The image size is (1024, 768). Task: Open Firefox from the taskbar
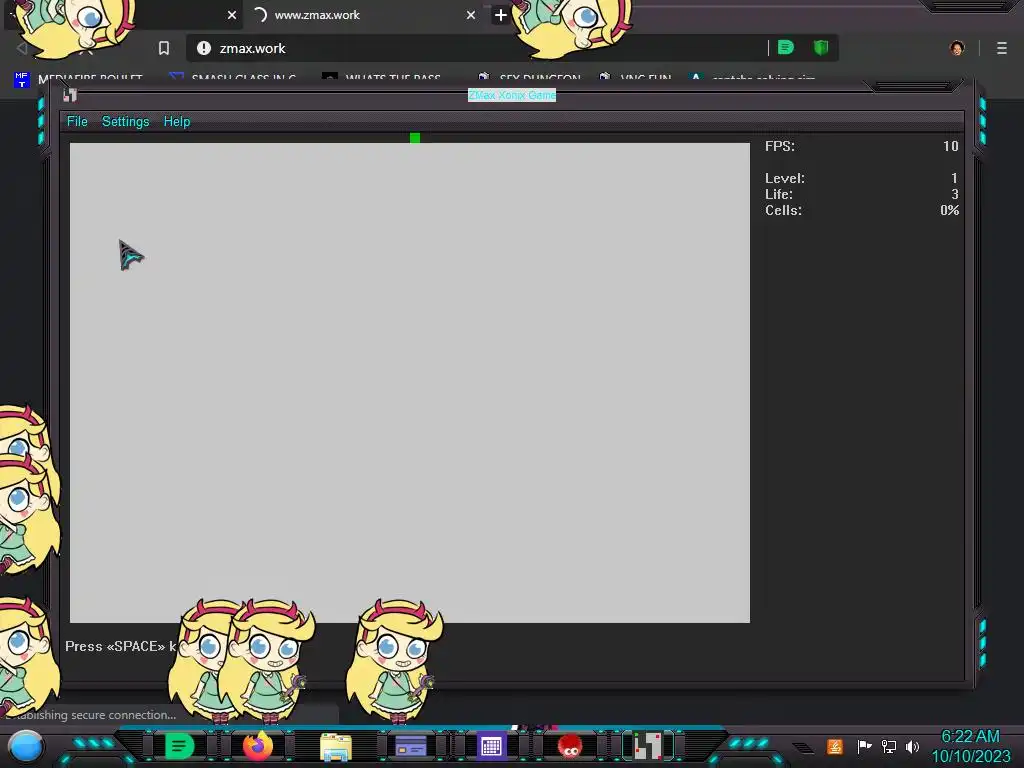258,746
